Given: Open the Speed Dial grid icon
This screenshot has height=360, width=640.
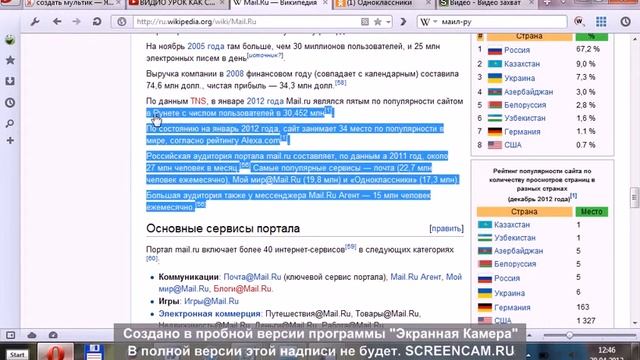Looking at the screenshot, I should point(601,22).
